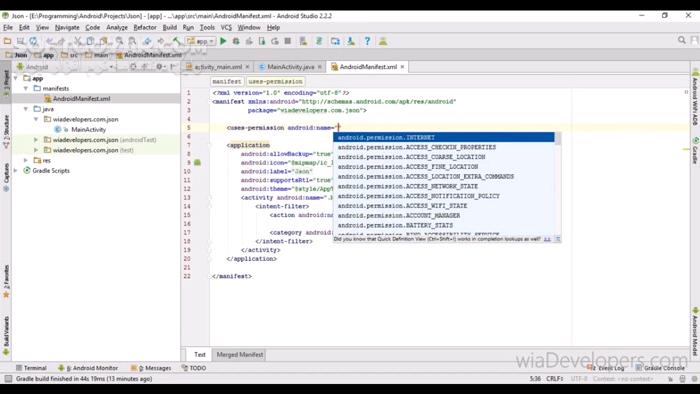Click the blue Help question mark icon
The width and height of the screenshot is (700, 394).
tap(367, 41)
